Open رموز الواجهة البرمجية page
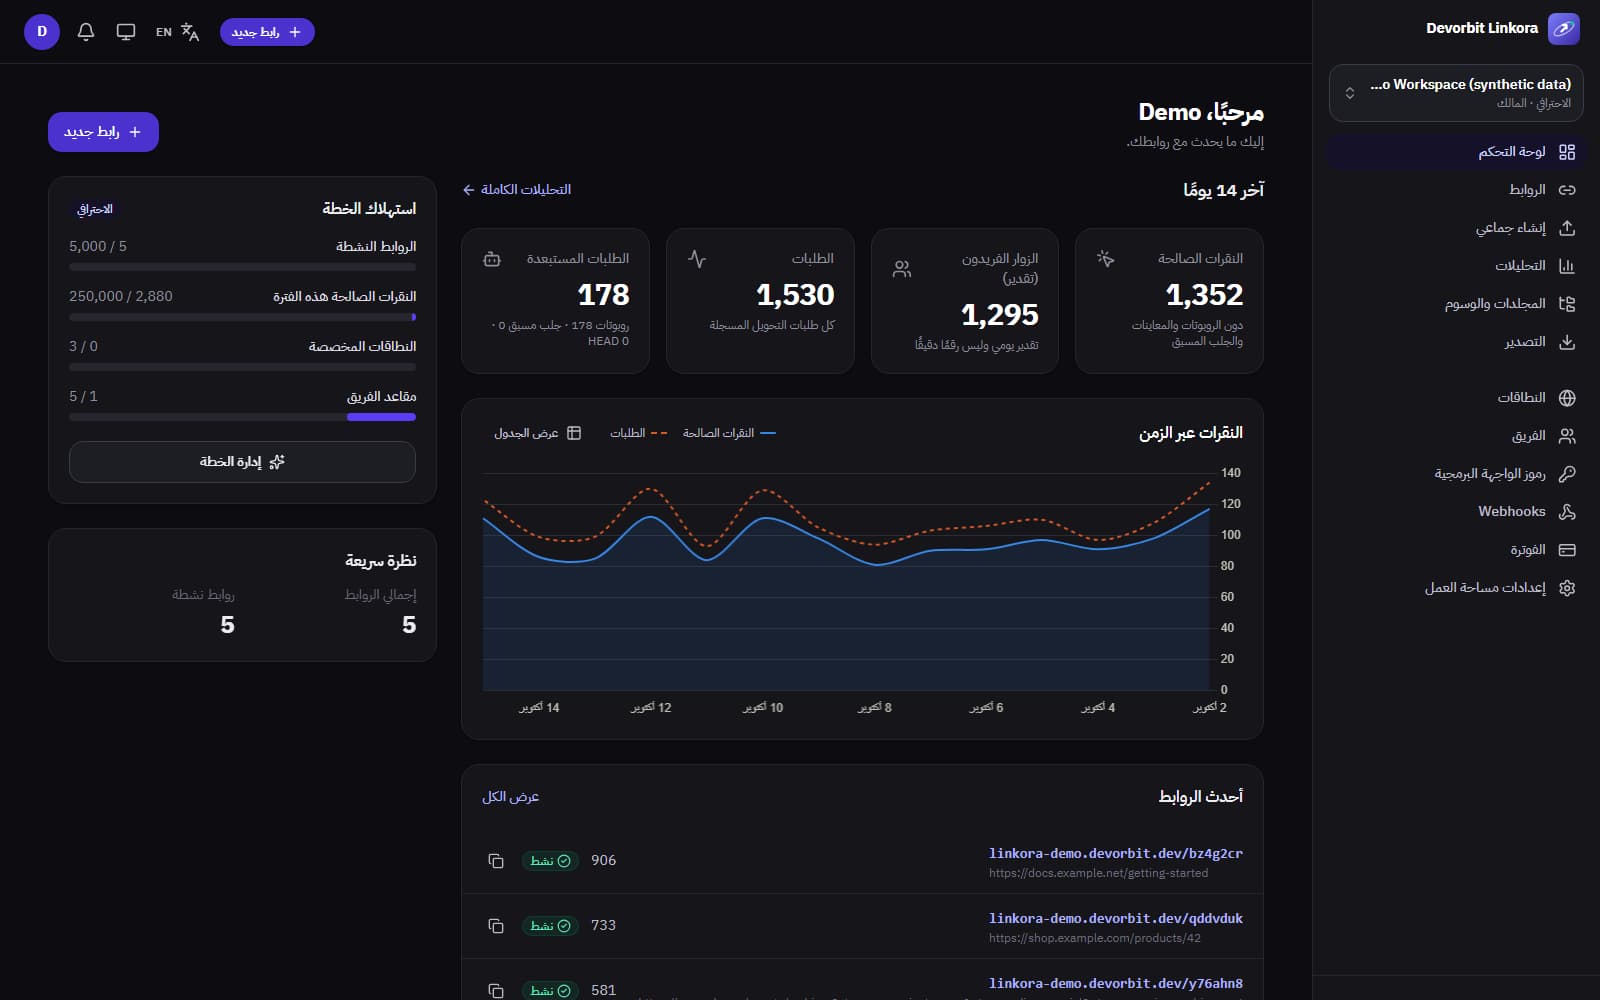The height and width of the screenshot is (1000, 1600). click(1456, 474)
